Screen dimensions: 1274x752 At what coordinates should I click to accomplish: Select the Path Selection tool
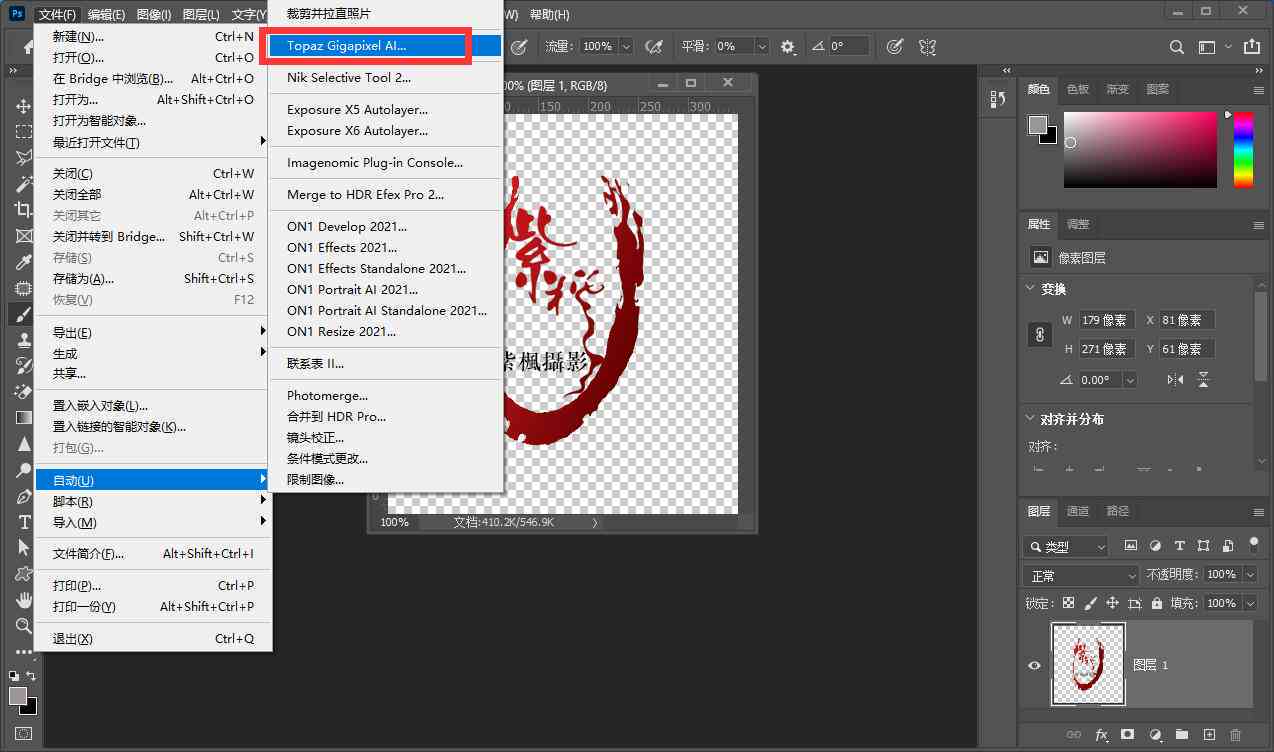[x=23, y=548]
